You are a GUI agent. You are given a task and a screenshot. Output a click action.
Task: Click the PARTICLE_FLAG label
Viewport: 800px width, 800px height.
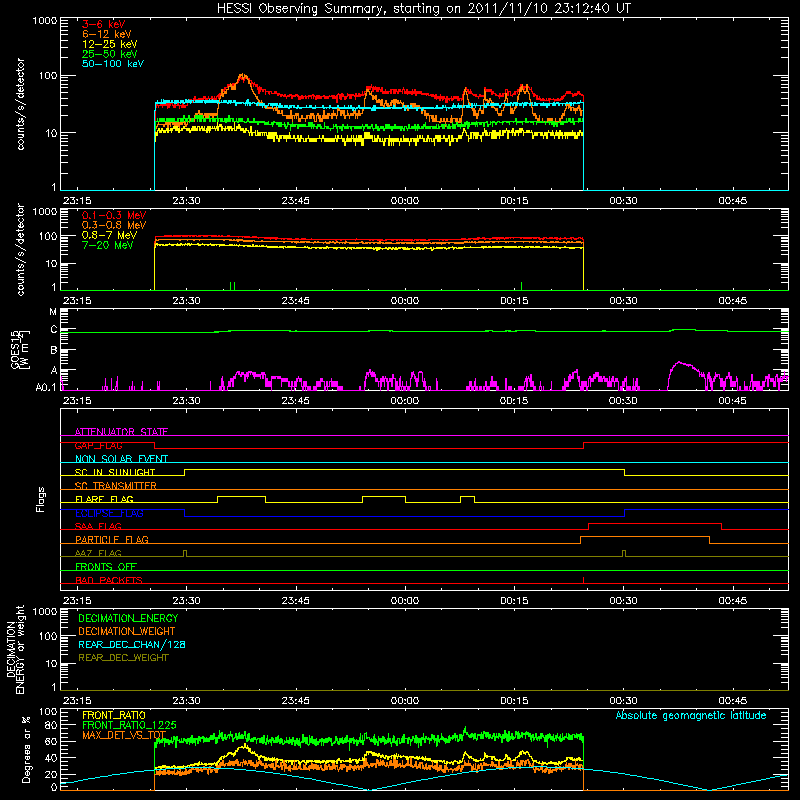pyautogui.click(x=112, y=539)
